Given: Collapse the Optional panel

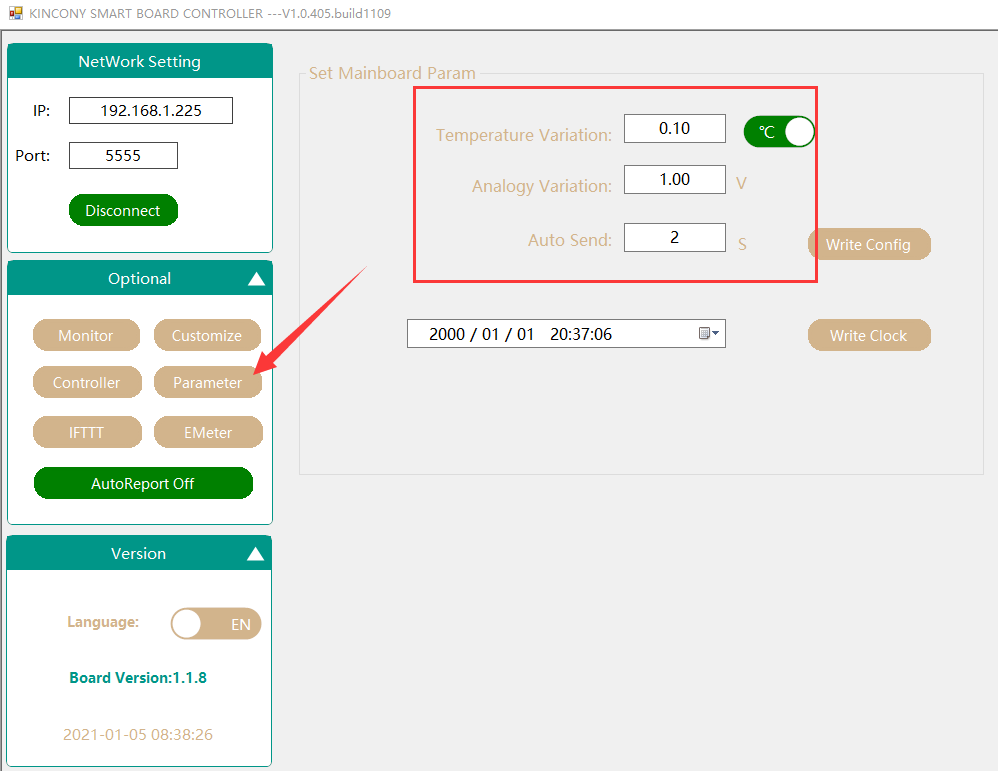Looking at the screenshot, I should coord(256,279).
